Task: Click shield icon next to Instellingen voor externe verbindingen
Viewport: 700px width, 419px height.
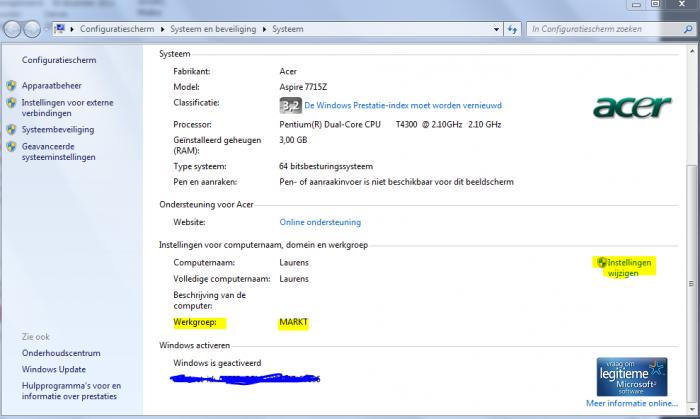Action: click(12, 103)
